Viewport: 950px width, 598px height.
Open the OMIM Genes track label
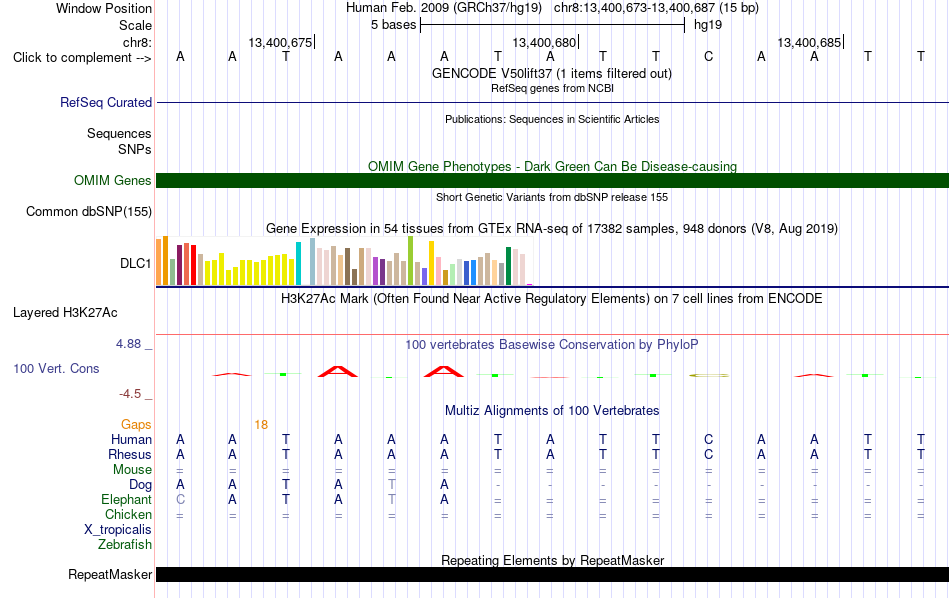pyautogui.click(x=112, y=181)
